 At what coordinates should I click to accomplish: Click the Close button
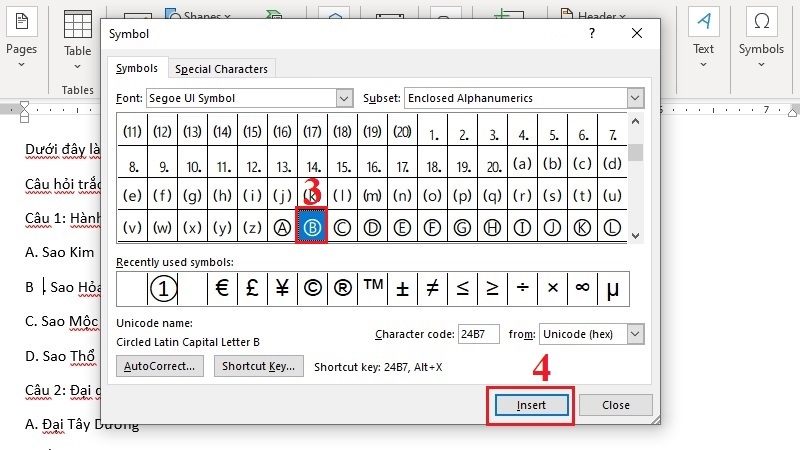pos(616,405)
